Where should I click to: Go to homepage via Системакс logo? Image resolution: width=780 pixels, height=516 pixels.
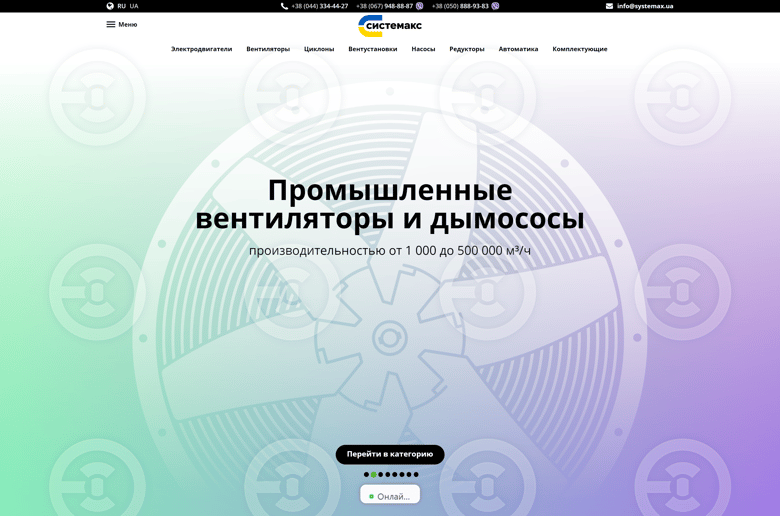pos(390,26)
